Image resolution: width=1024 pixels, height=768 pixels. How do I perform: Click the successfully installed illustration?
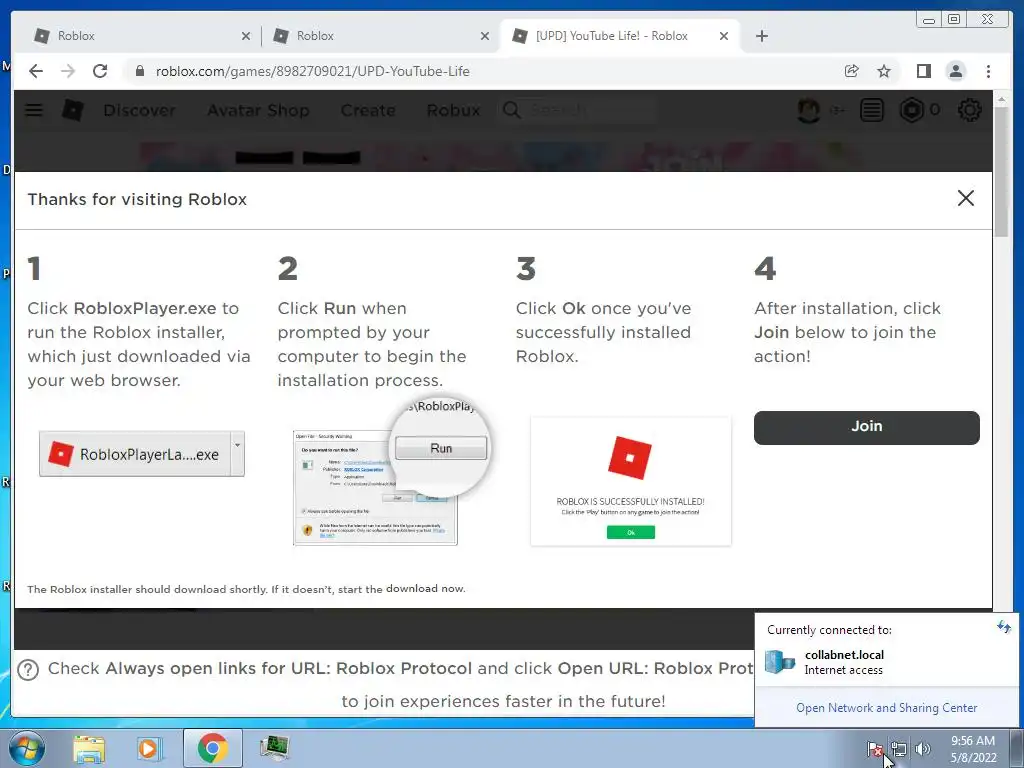click(631, 482)
